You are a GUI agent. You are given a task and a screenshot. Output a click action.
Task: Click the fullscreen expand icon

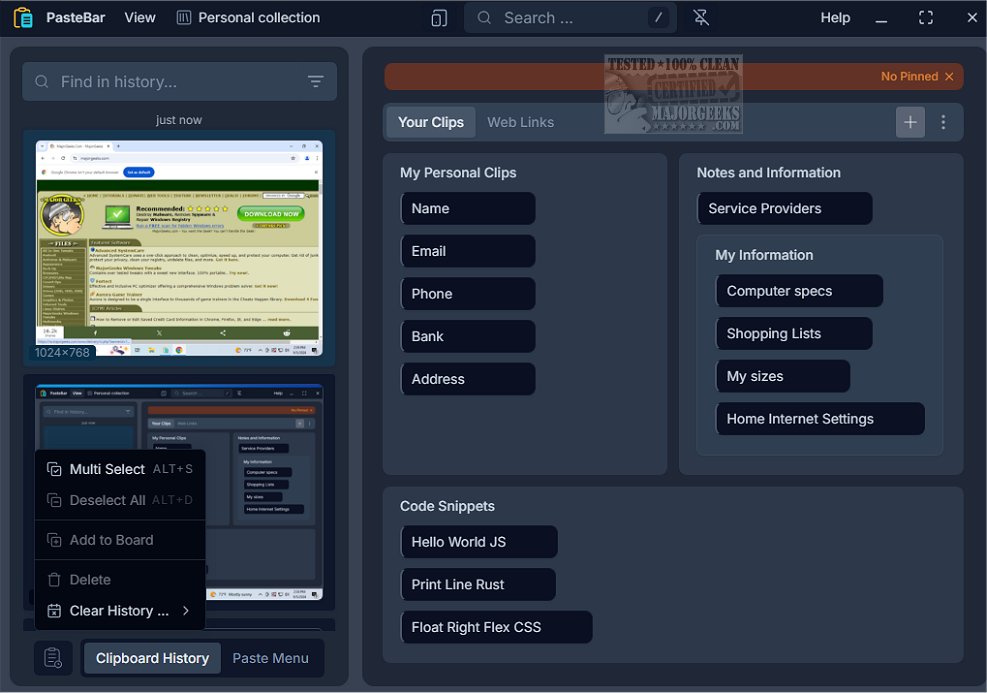925,18
